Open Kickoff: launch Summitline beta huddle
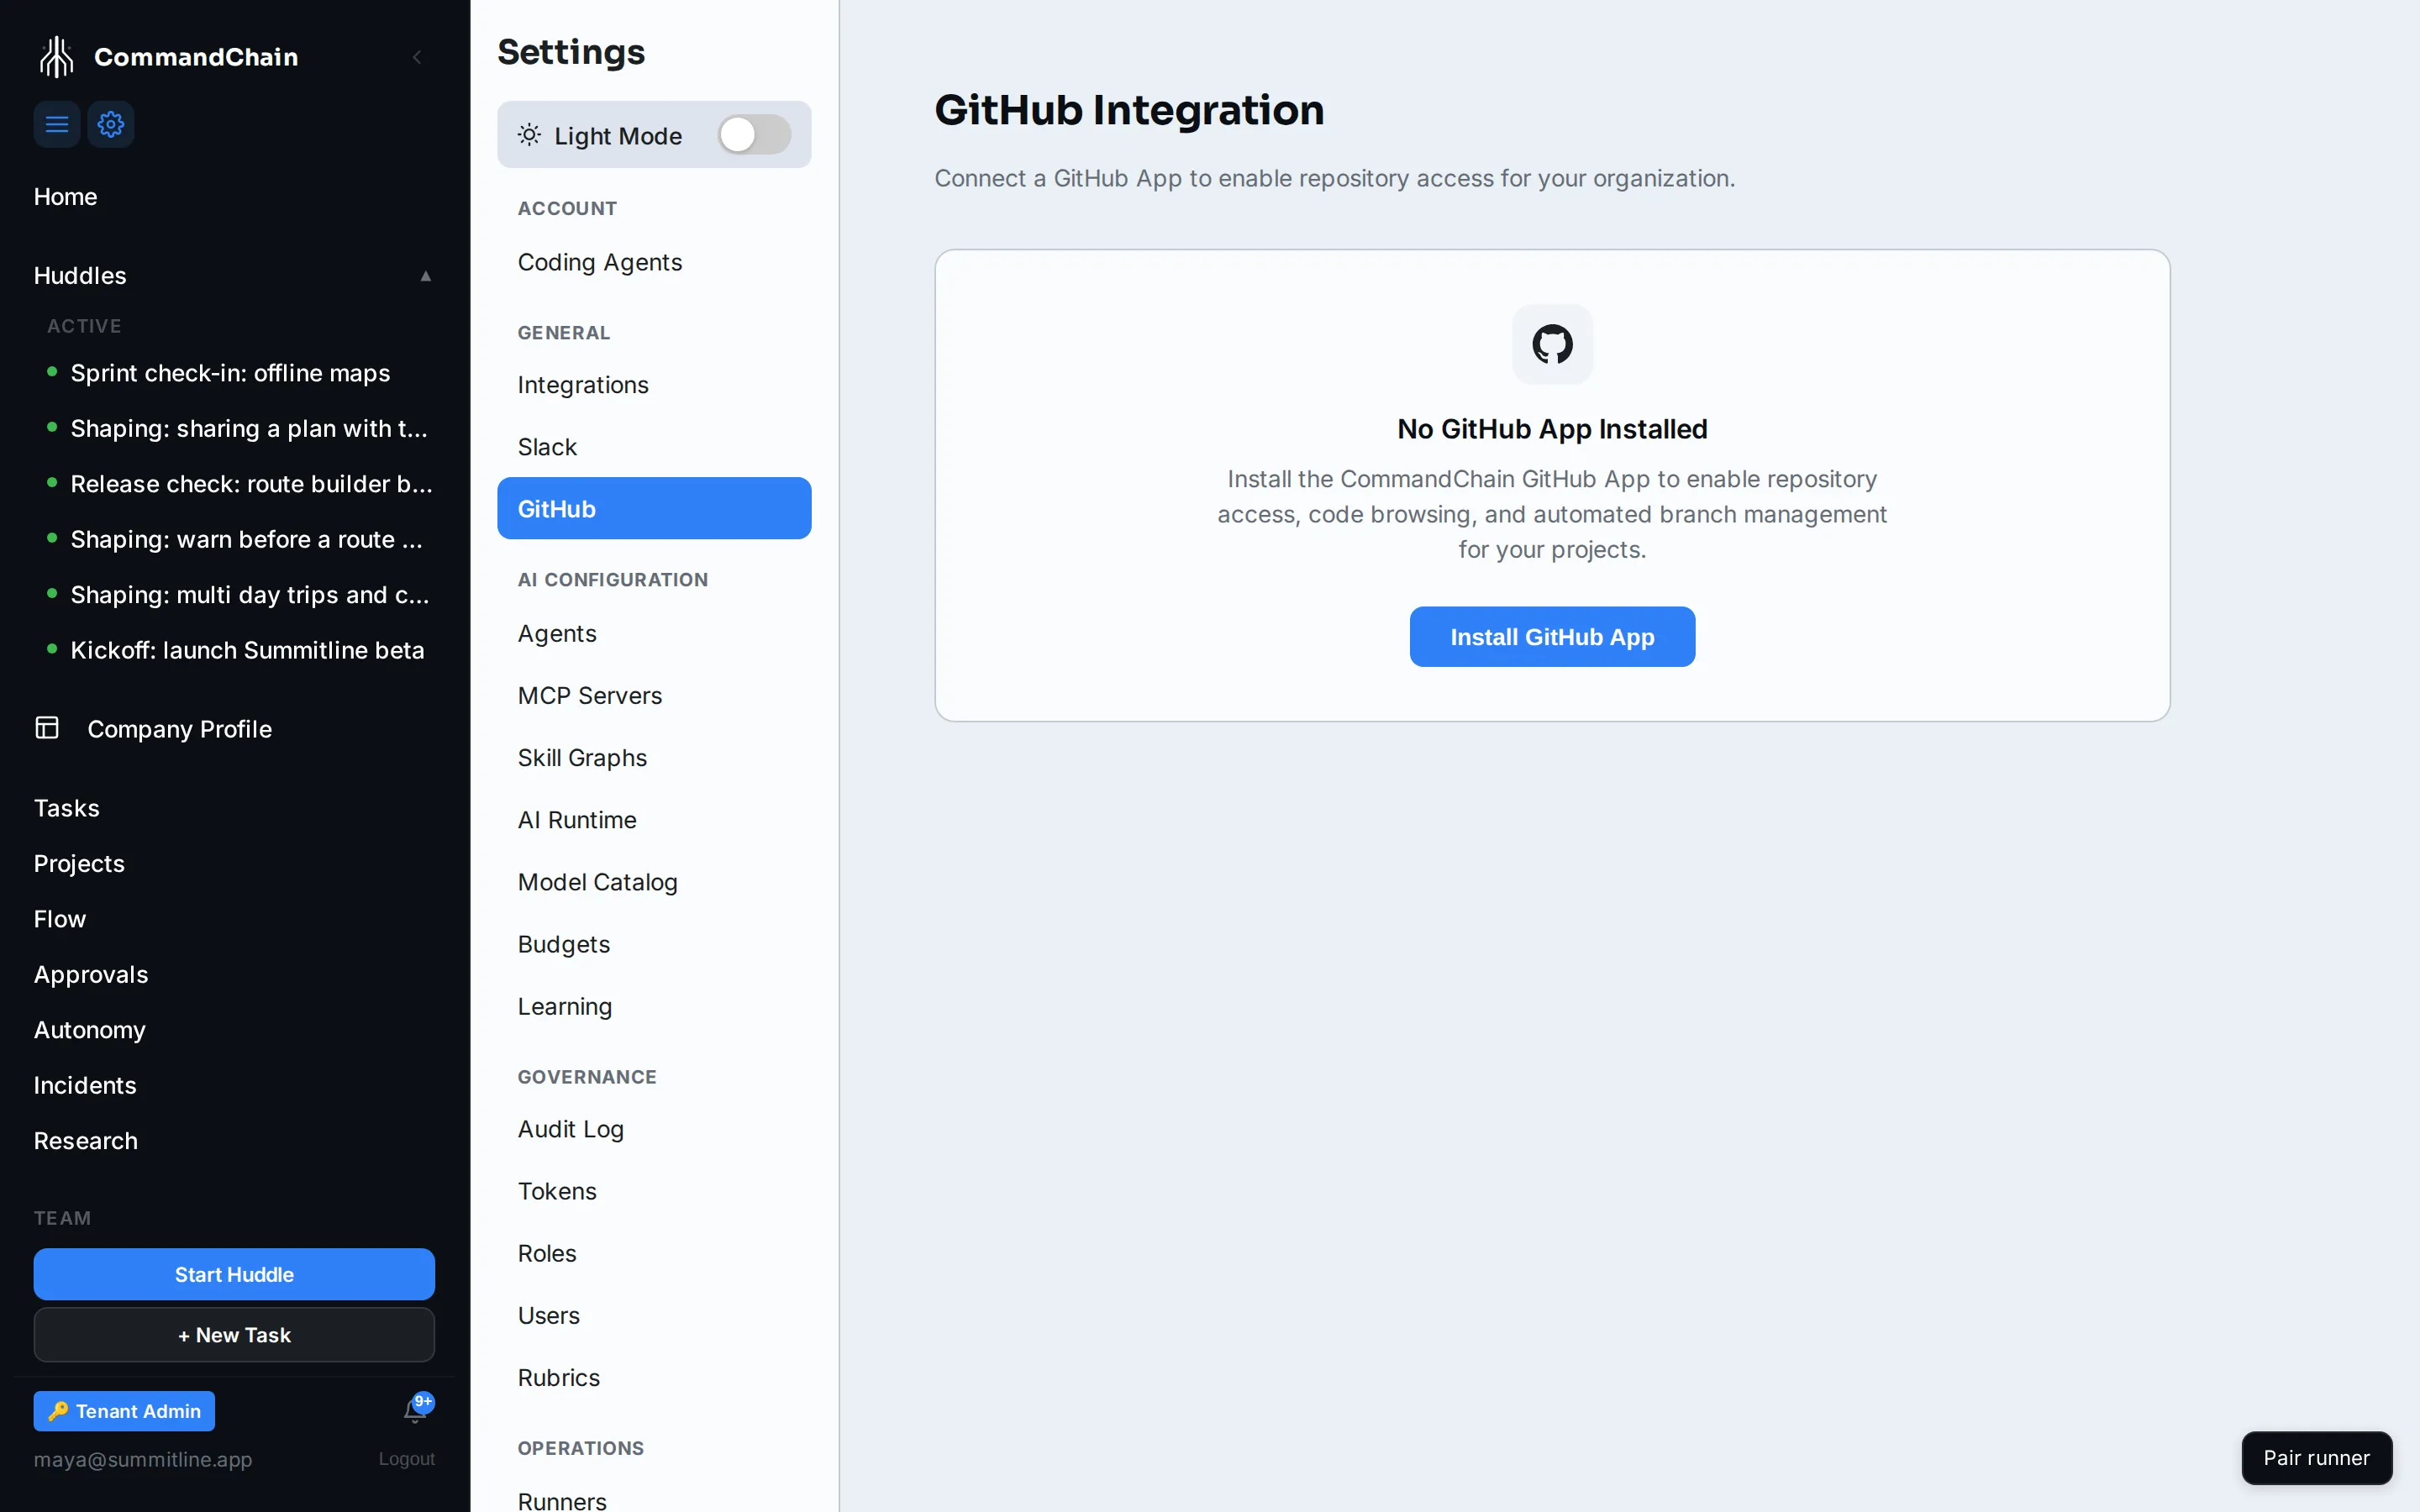 point(248,650)
